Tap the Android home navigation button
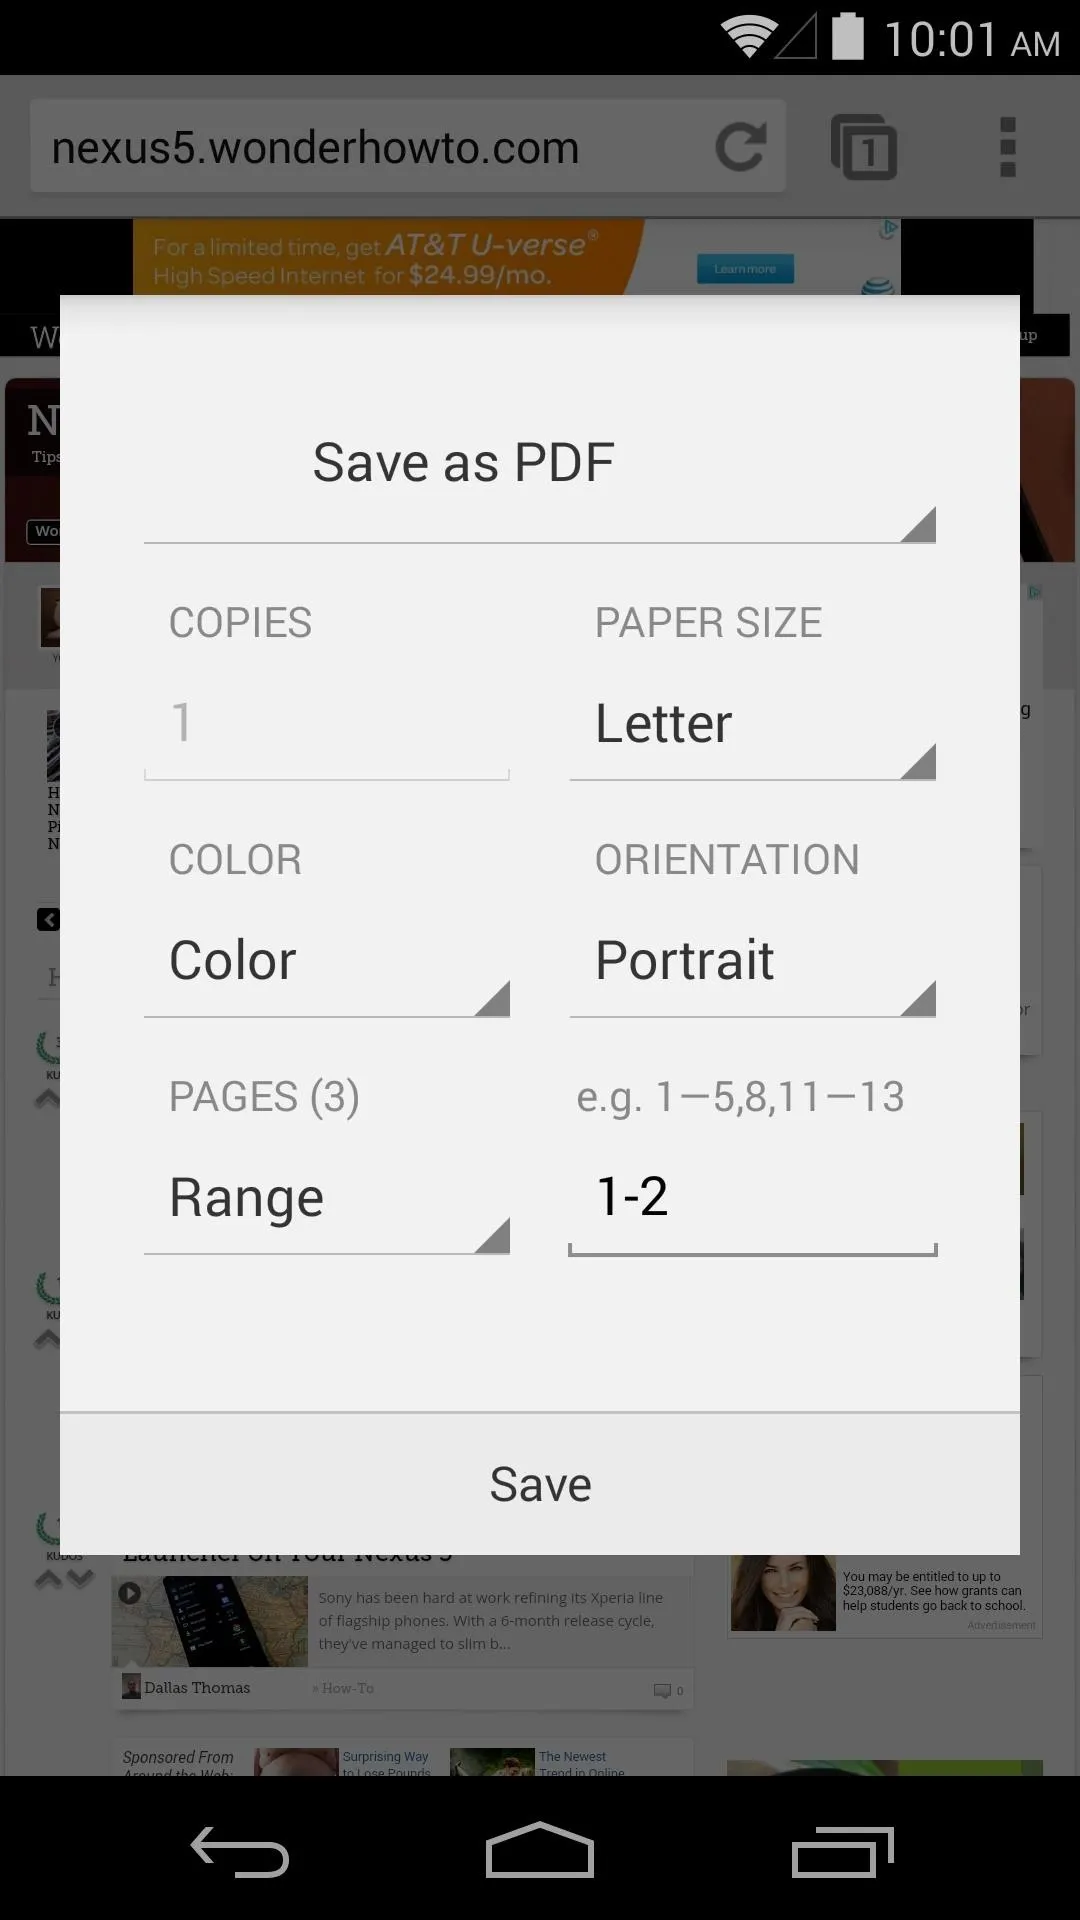This screenshot has height=1920, width=1080. pyautogui.click(x=540, y=1850)
